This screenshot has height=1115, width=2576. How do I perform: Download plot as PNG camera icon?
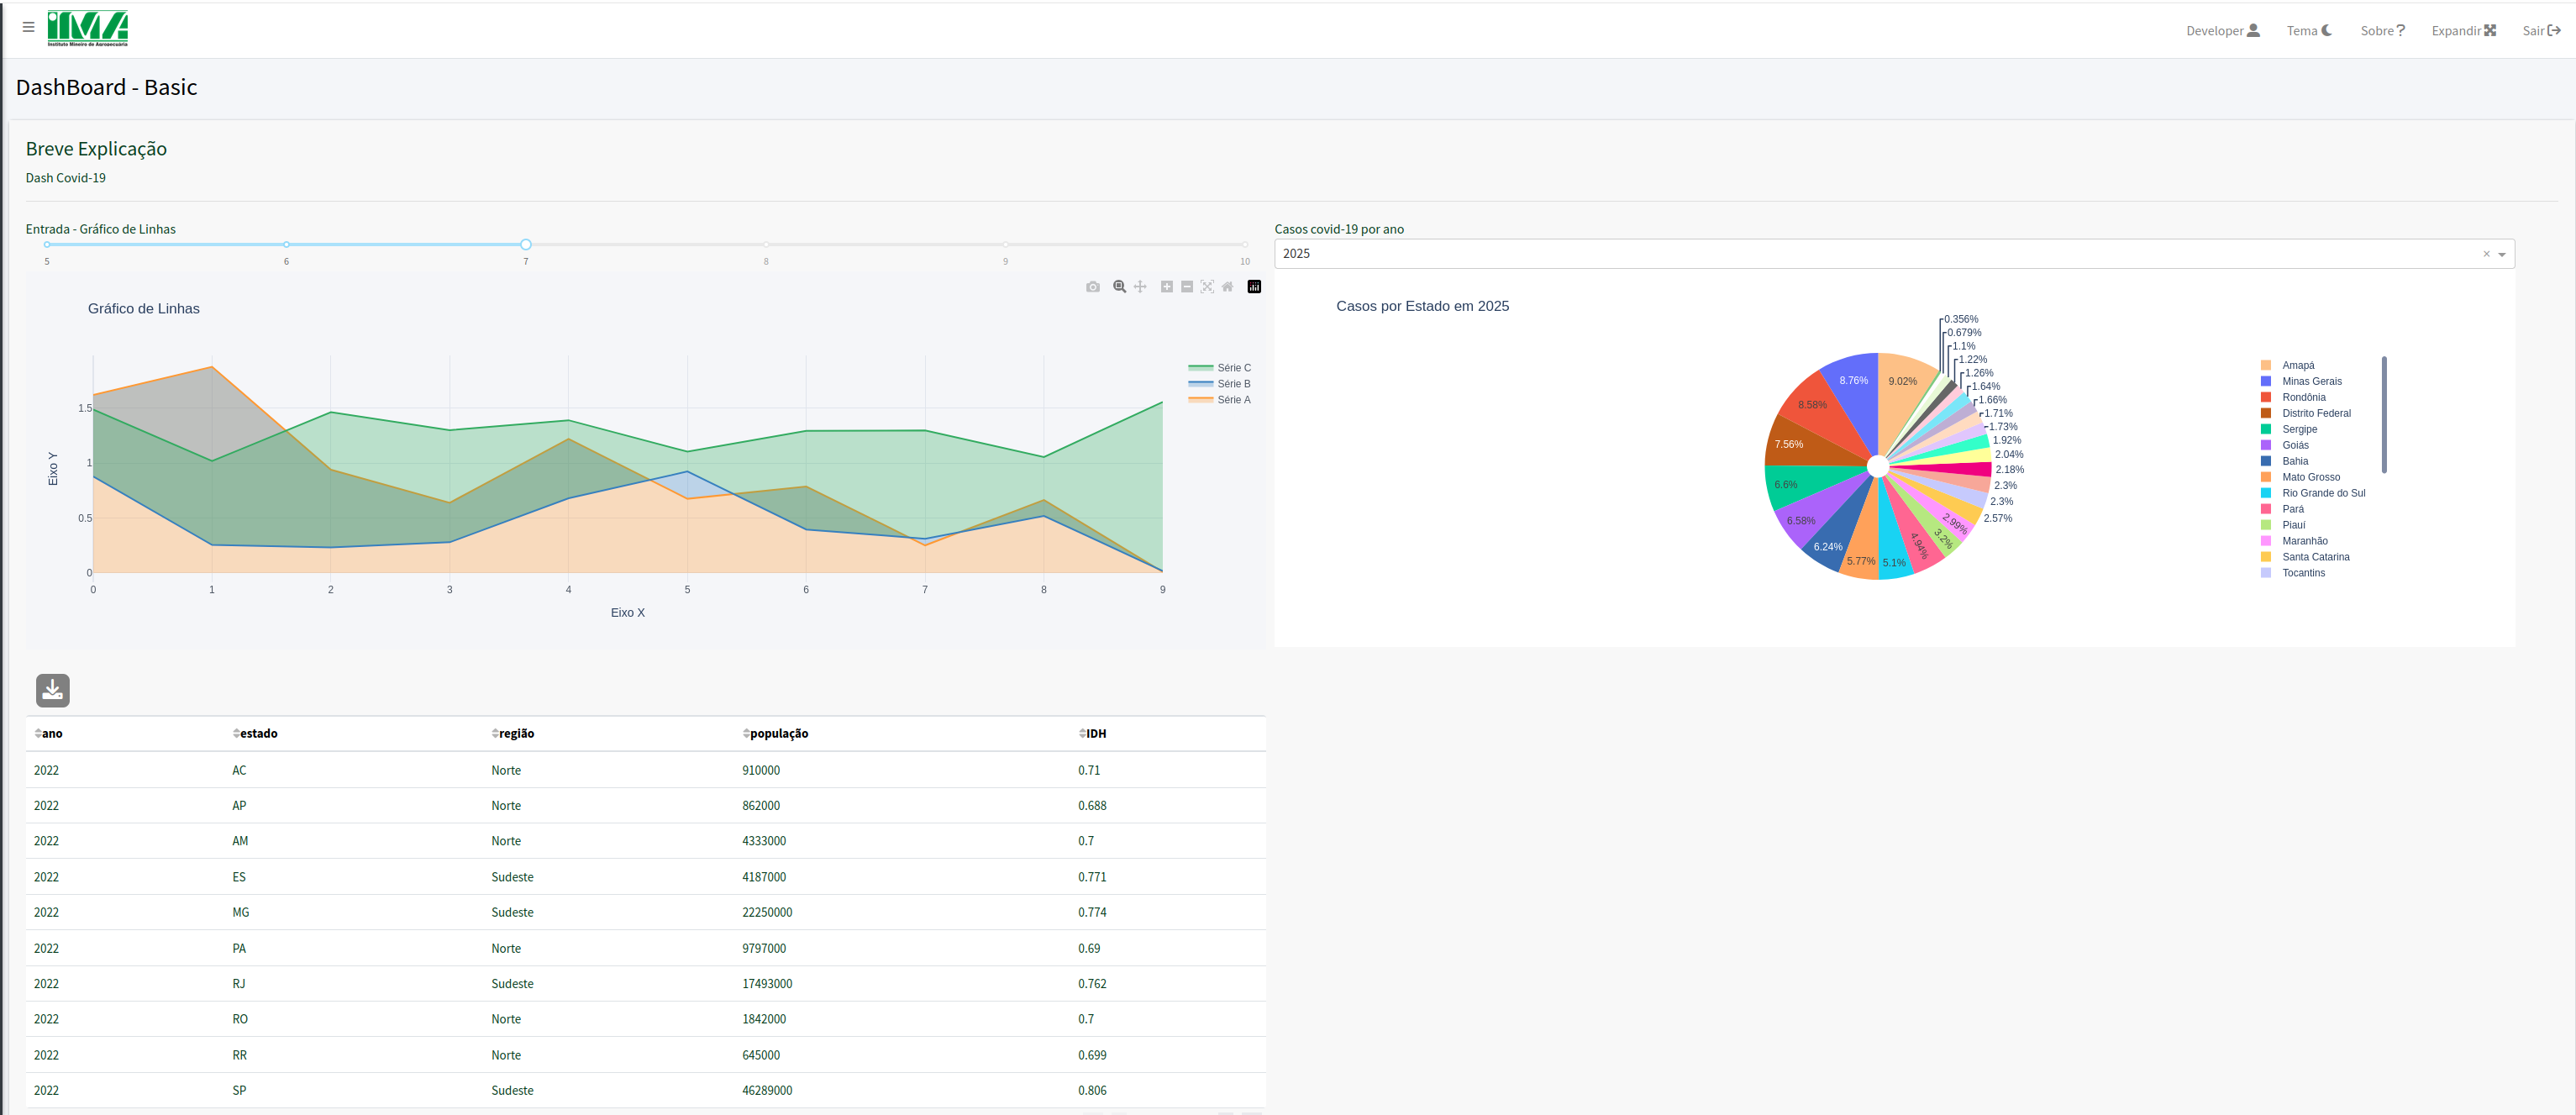pos(1092,287)
